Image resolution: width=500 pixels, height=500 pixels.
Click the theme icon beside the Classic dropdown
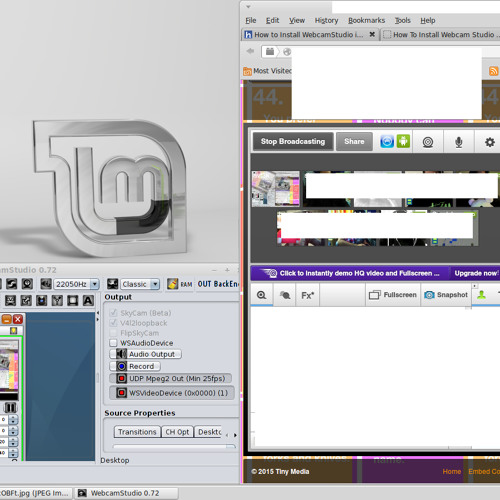click(113, 284)
